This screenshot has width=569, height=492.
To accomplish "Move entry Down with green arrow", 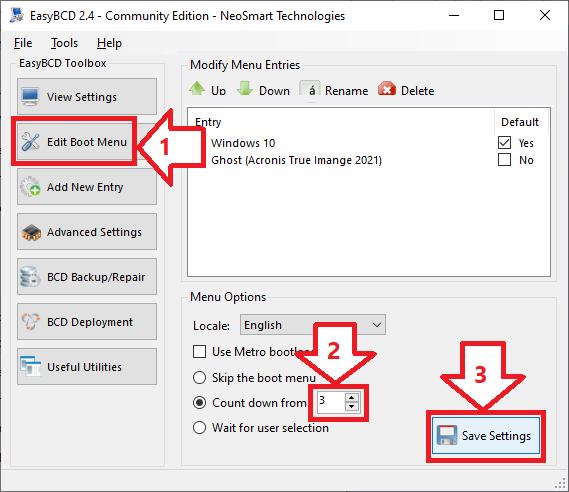I will pyautogui.click(x=263, y=90).
